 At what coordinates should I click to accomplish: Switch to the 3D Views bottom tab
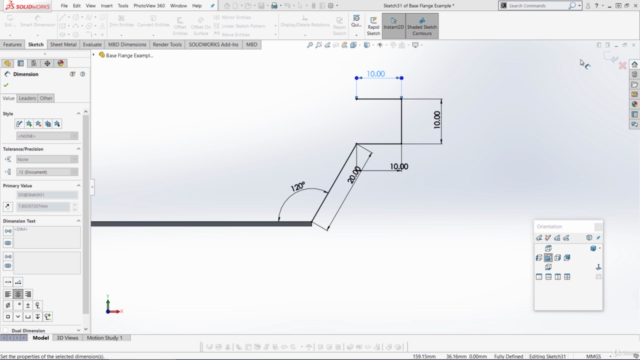click(x=67, y=338)
